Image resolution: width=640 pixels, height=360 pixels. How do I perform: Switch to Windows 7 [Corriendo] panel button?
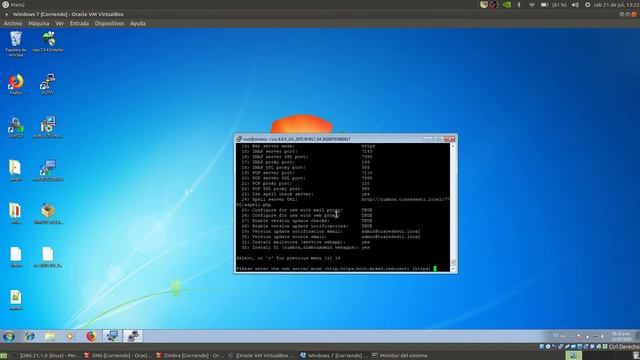[x=333, y=356]
